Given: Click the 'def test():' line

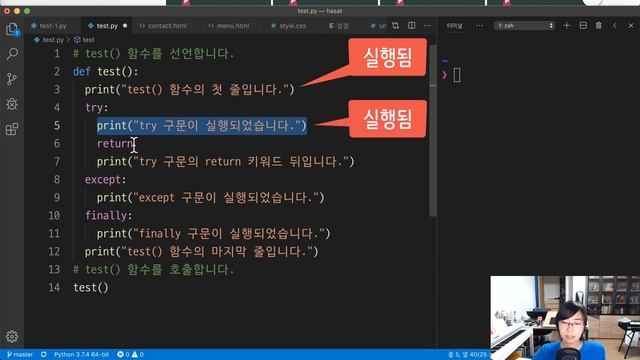Looking at the screenshot, I should pyautogui.click(x=105, y=71).
